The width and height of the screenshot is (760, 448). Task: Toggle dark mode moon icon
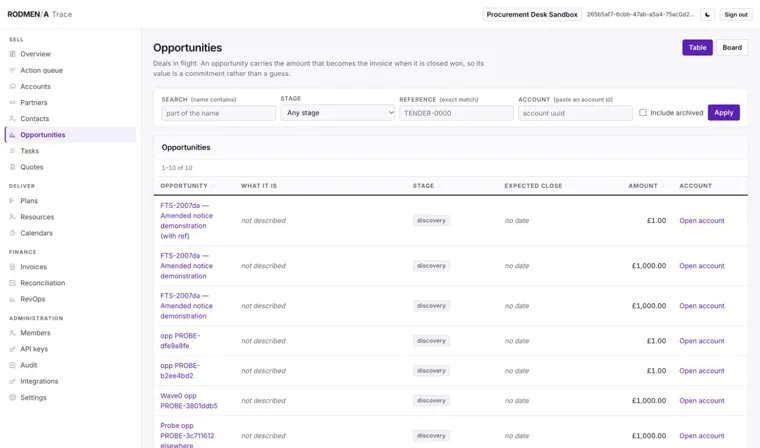pyautogui.click(x=707, y=15)
